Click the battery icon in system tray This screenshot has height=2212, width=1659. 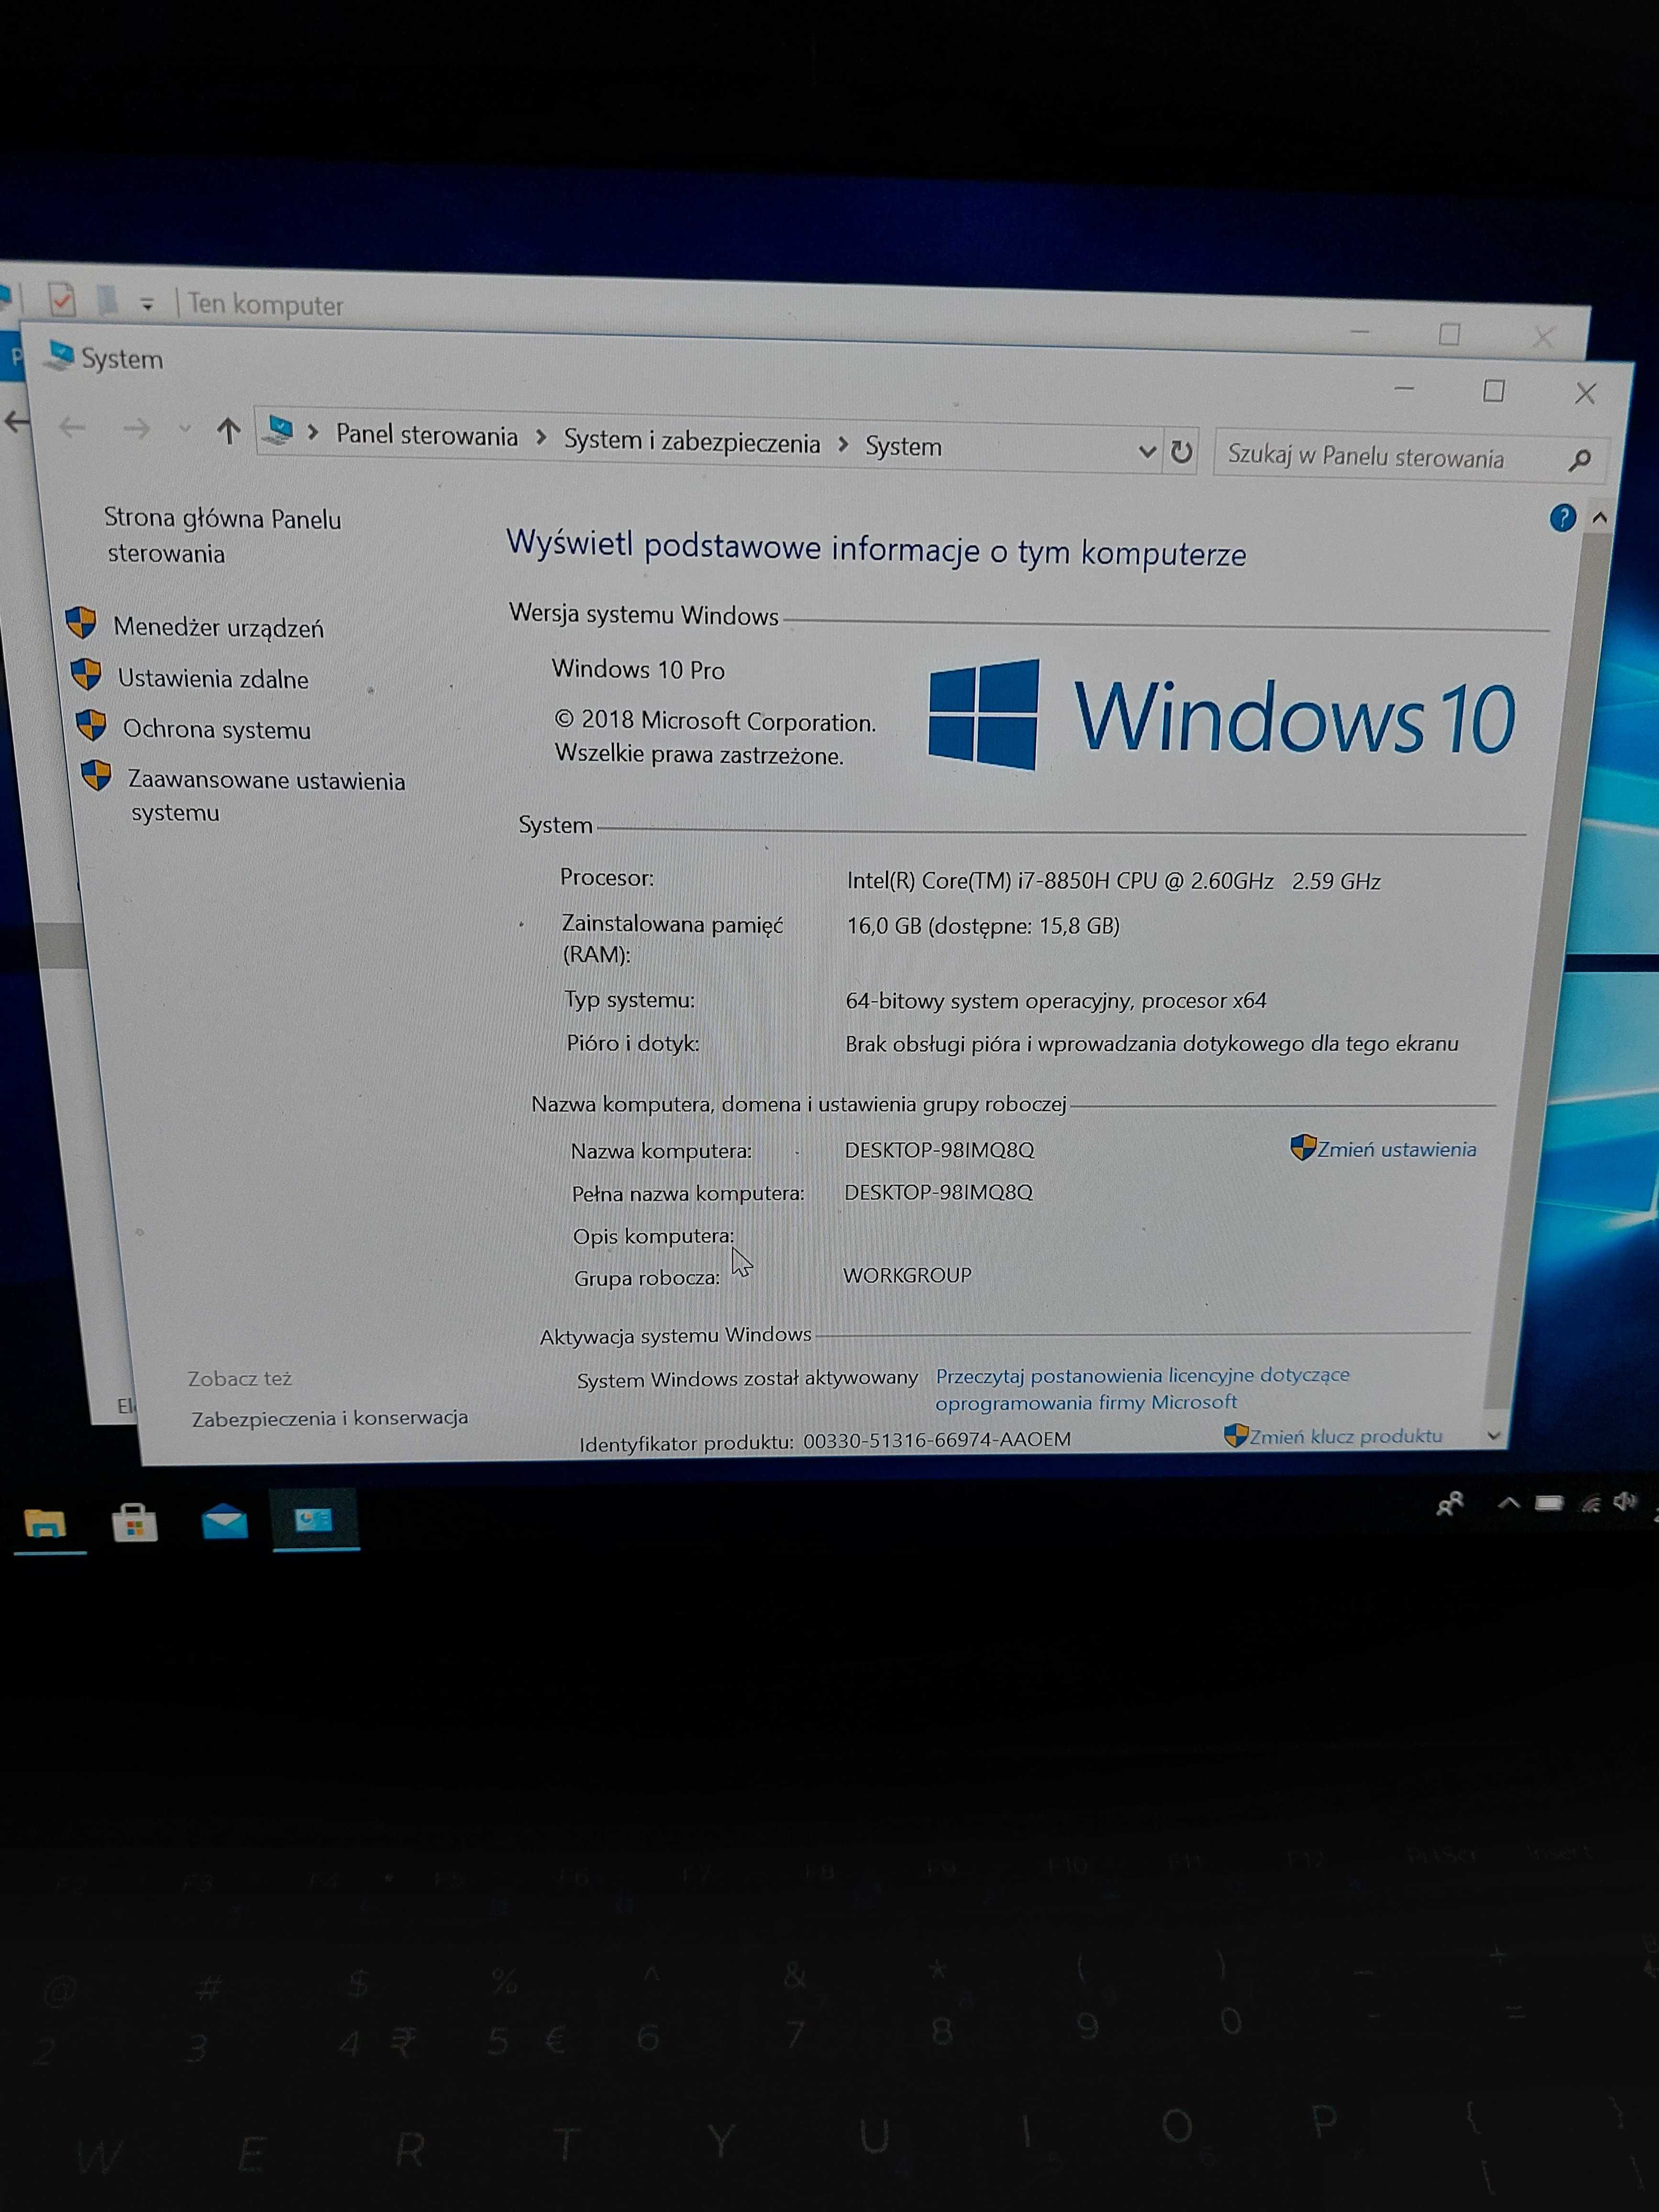click(1549, 1503)
